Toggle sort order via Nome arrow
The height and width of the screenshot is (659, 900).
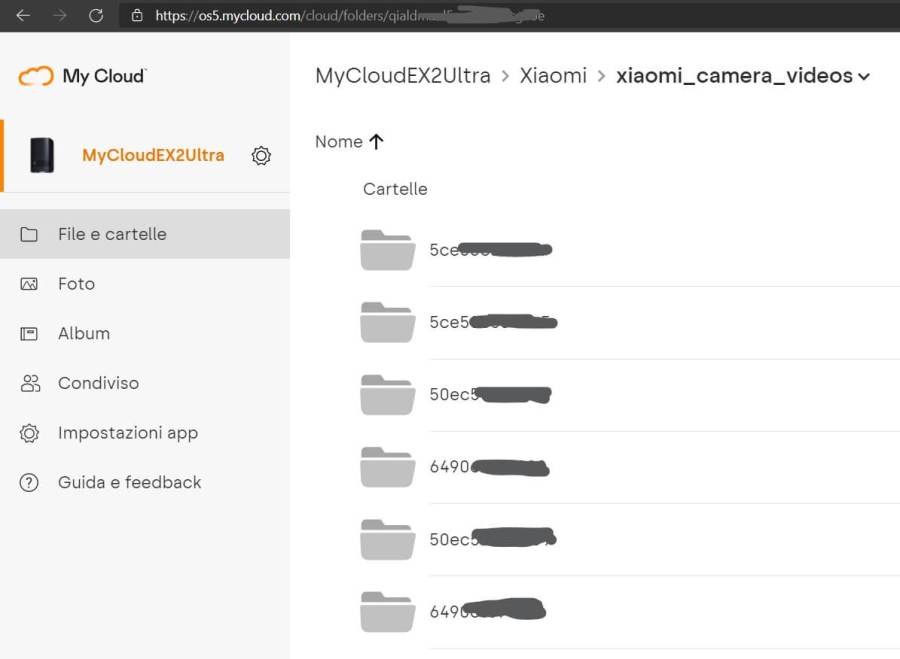(376, 142)
